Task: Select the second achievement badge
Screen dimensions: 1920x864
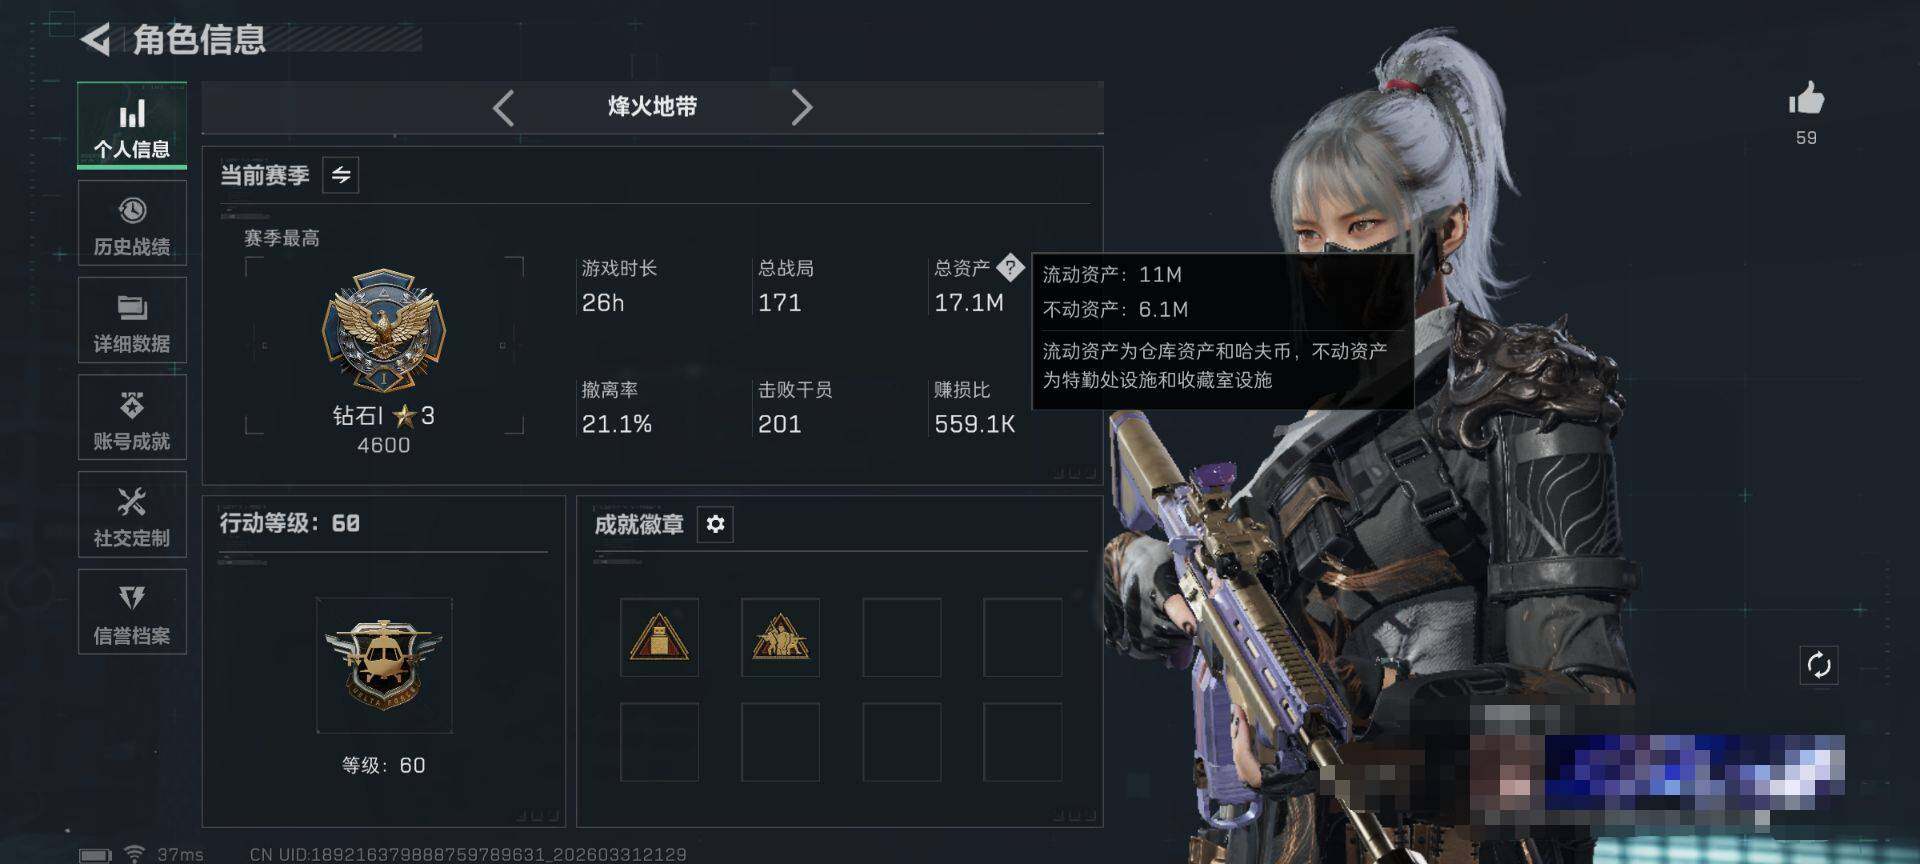Action: click(780, 637)
